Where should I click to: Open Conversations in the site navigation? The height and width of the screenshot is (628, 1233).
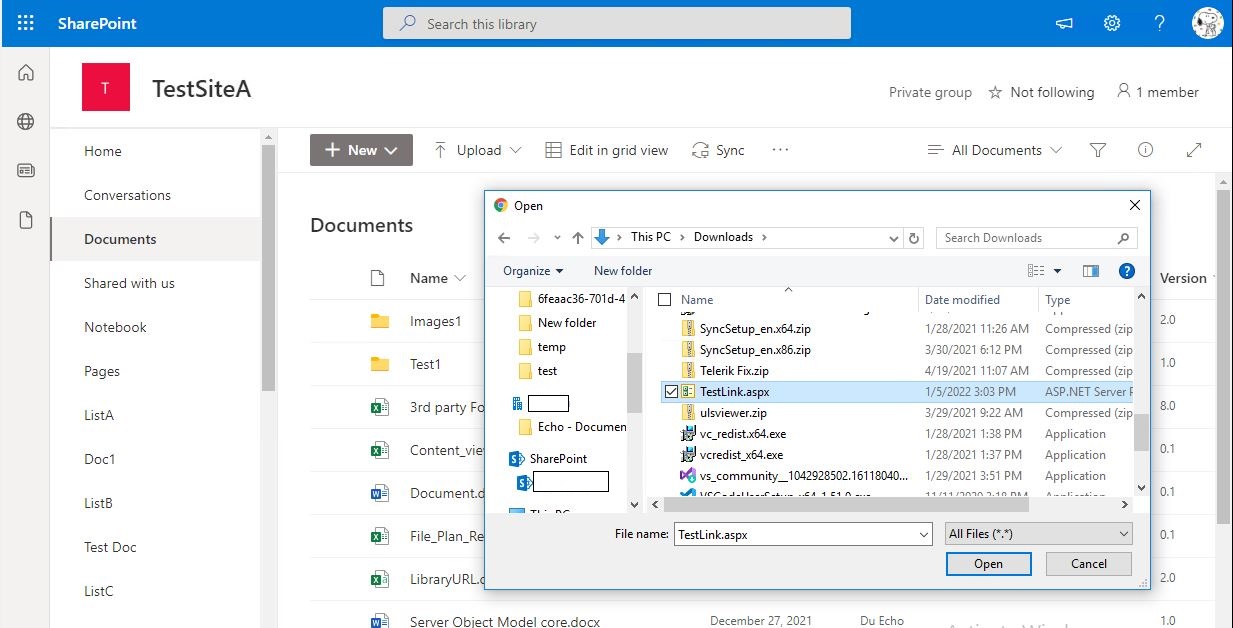pos(127,195)
